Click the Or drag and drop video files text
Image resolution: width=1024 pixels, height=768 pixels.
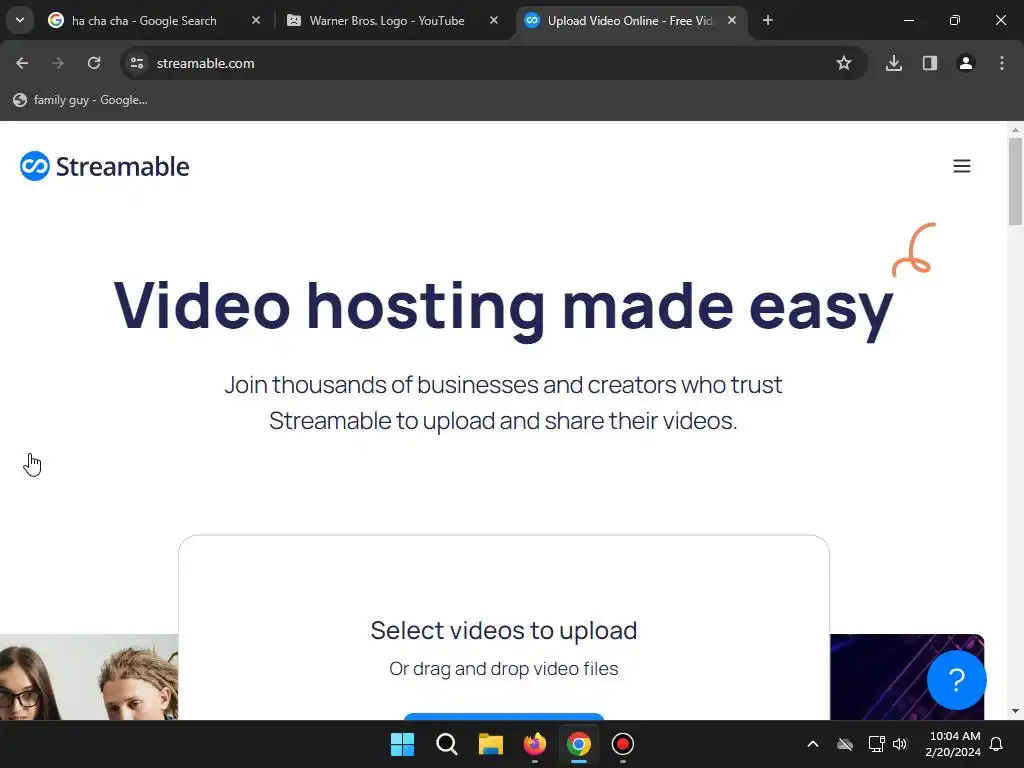(x=504, y=669)
